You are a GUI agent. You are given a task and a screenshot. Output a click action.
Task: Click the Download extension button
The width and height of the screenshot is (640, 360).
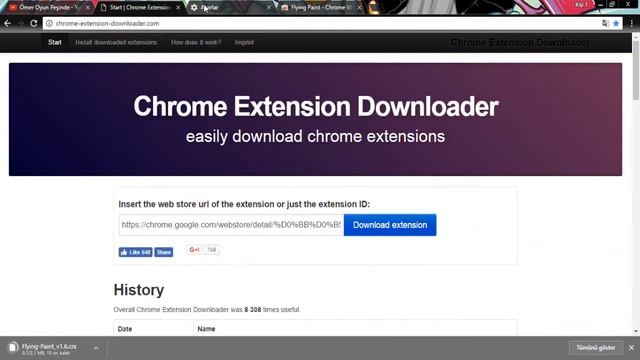coord(390,225)
